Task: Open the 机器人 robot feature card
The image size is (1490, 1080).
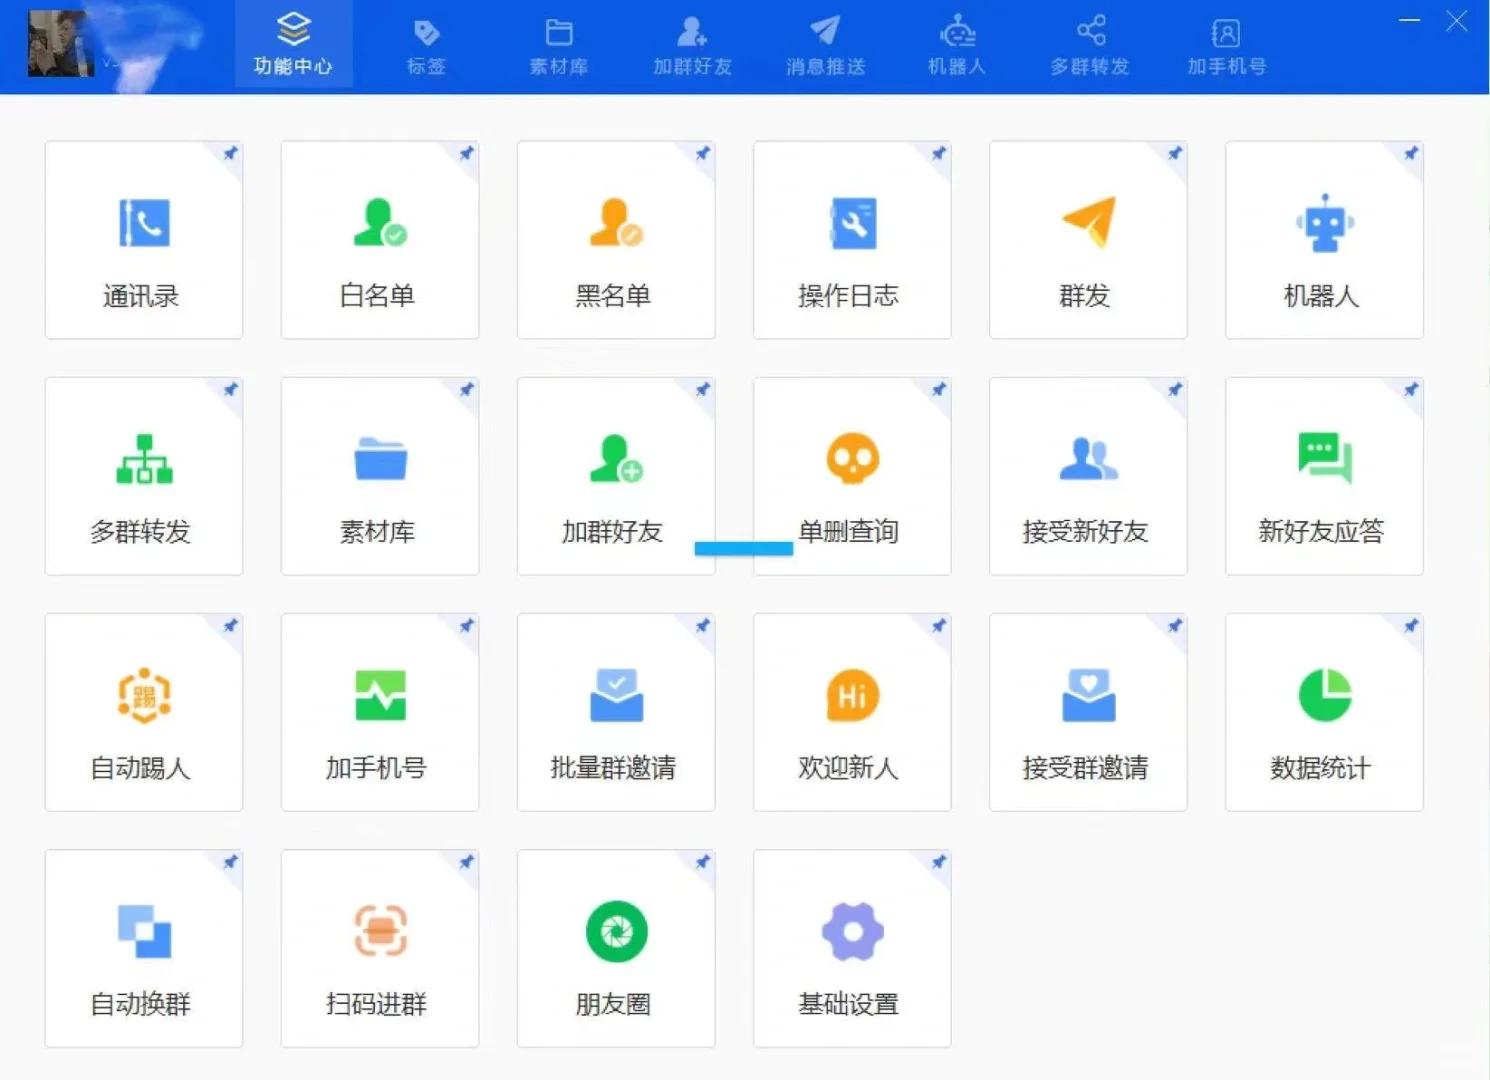Action: pos(1324,240)
